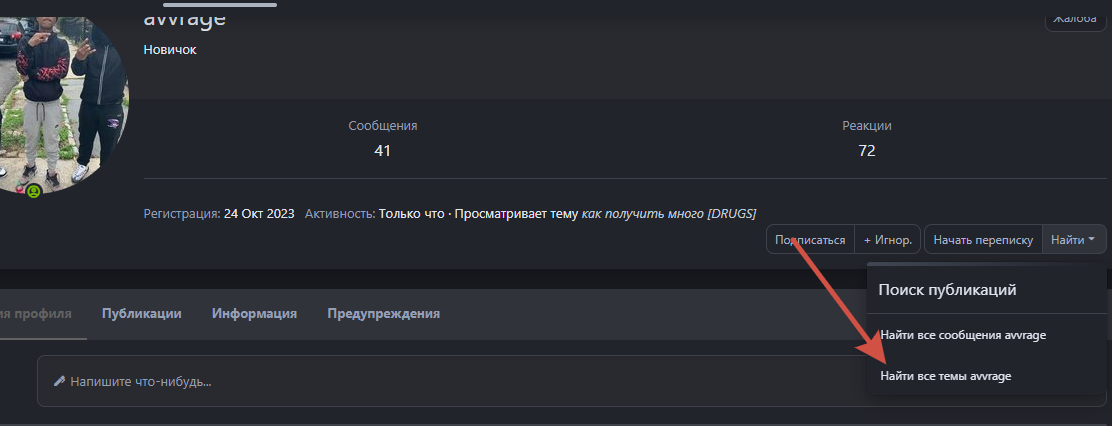Switch to the Публикации tab
This screenshot has height=426, width=1112.
click(x=141, y=313)
